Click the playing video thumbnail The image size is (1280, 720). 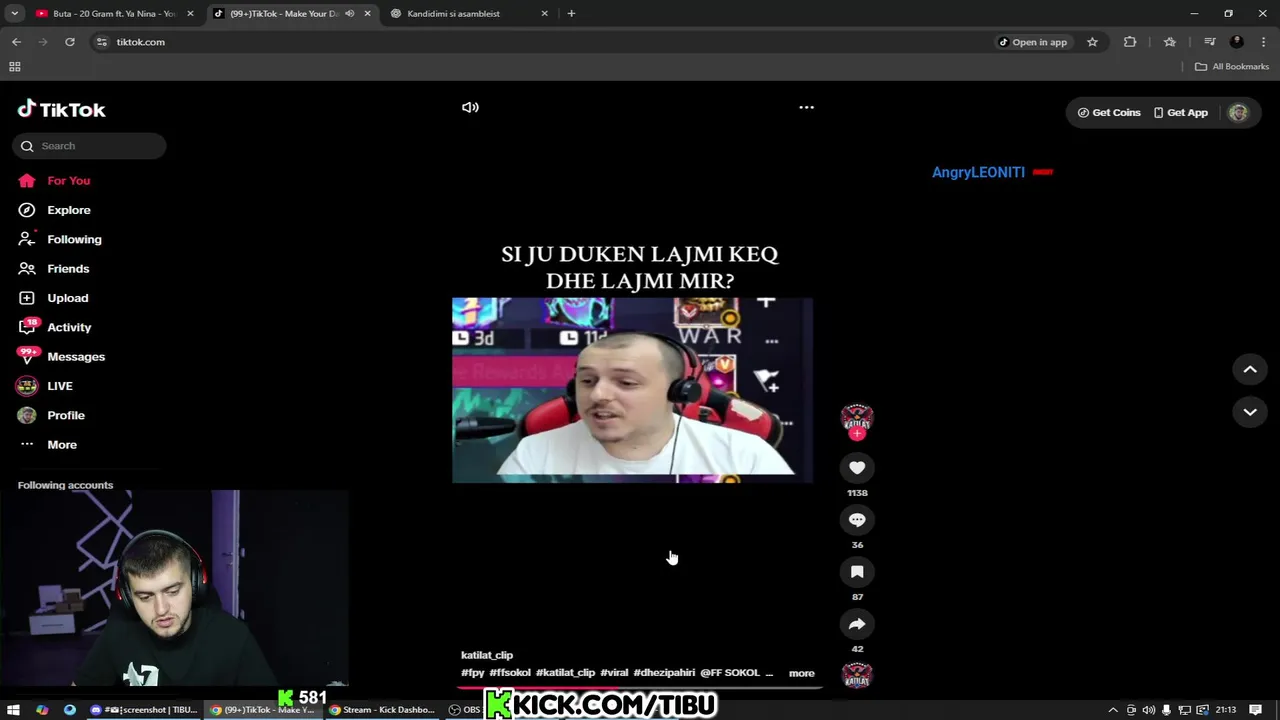click(x=632, y=390)
